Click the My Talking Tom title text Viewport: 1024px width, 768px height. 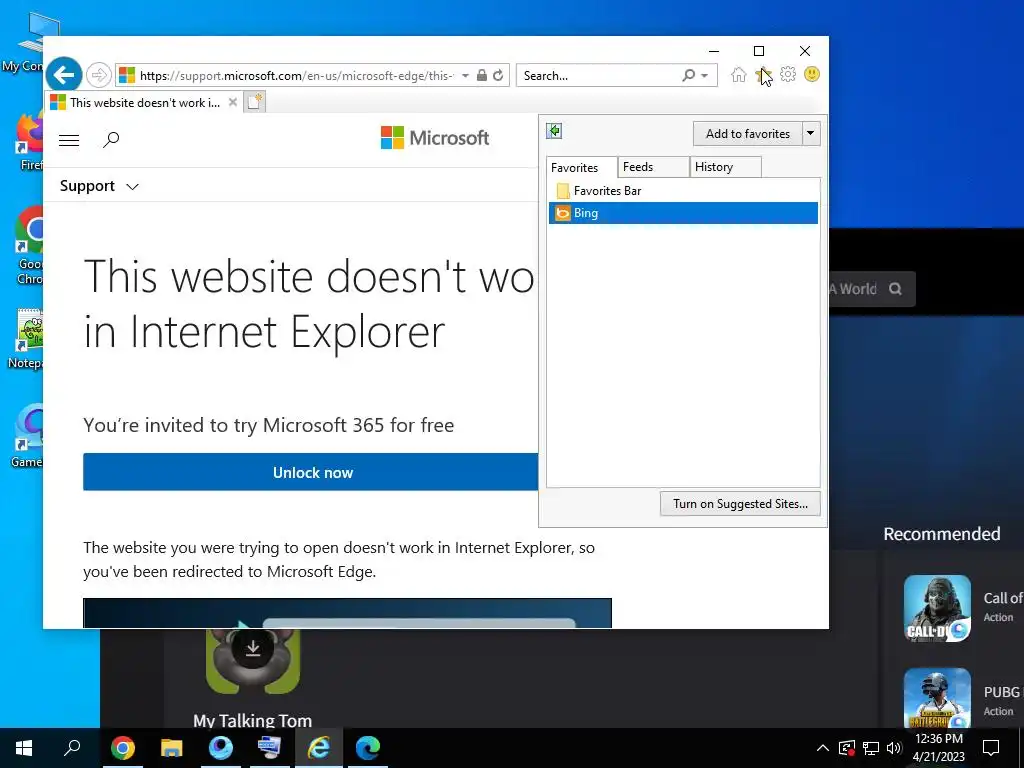[253, 720]
